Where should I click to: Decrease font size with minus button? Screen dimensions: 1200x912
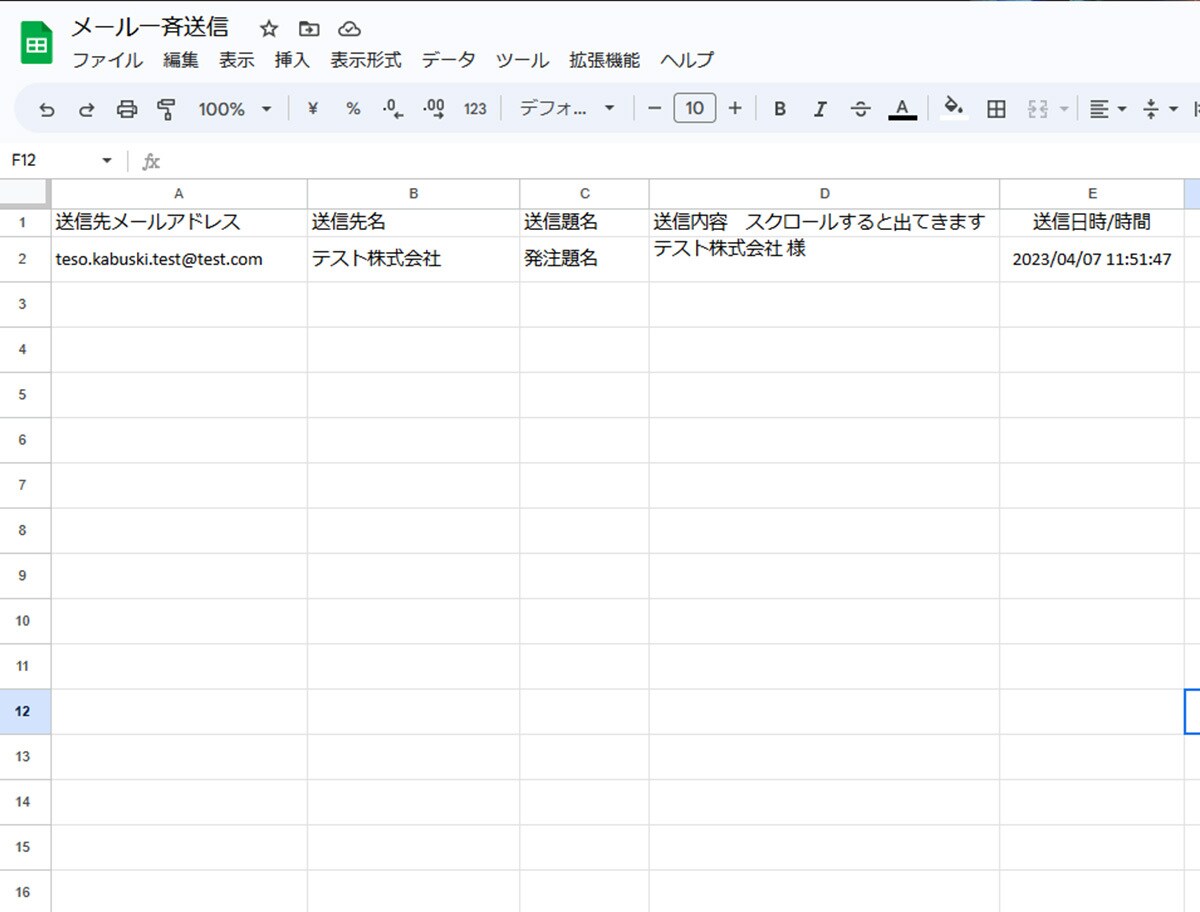coord(655,109)
